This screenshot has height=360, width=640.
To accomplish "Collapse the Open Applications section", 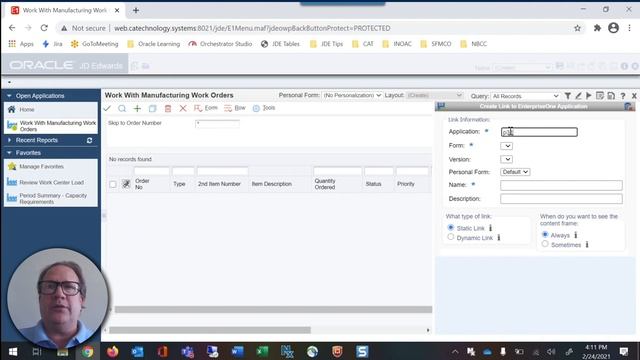I will point(9,96).
